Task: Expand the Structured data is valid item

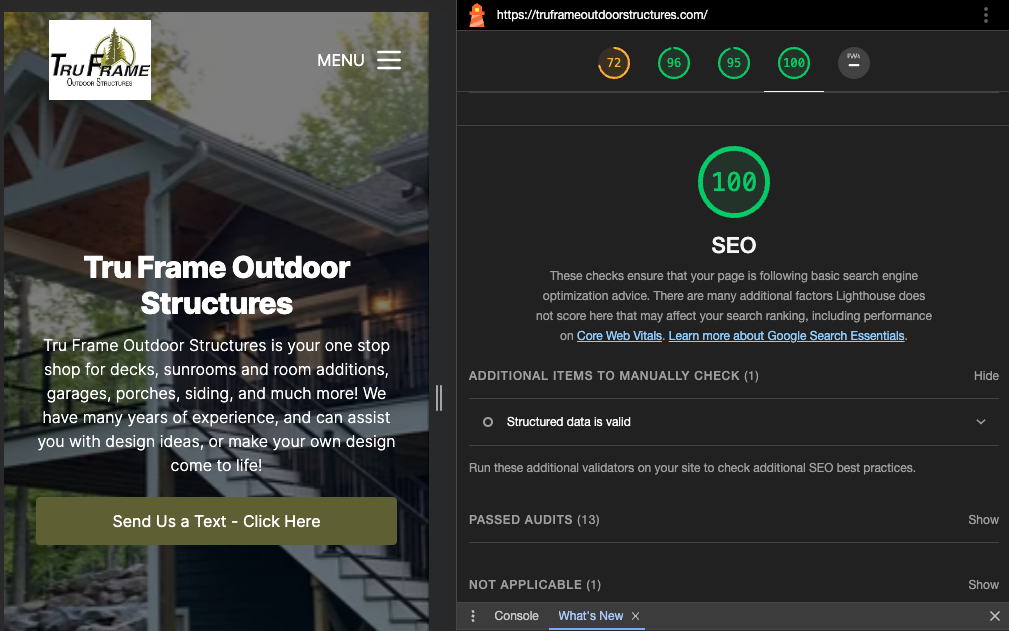Action: click(x=981, y=421)
